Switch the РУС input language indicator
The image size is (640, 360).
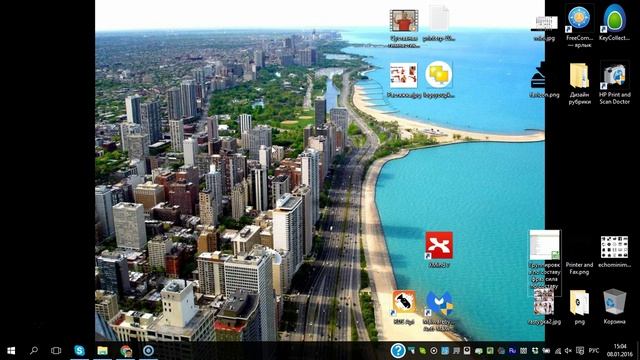click(594, 351)
